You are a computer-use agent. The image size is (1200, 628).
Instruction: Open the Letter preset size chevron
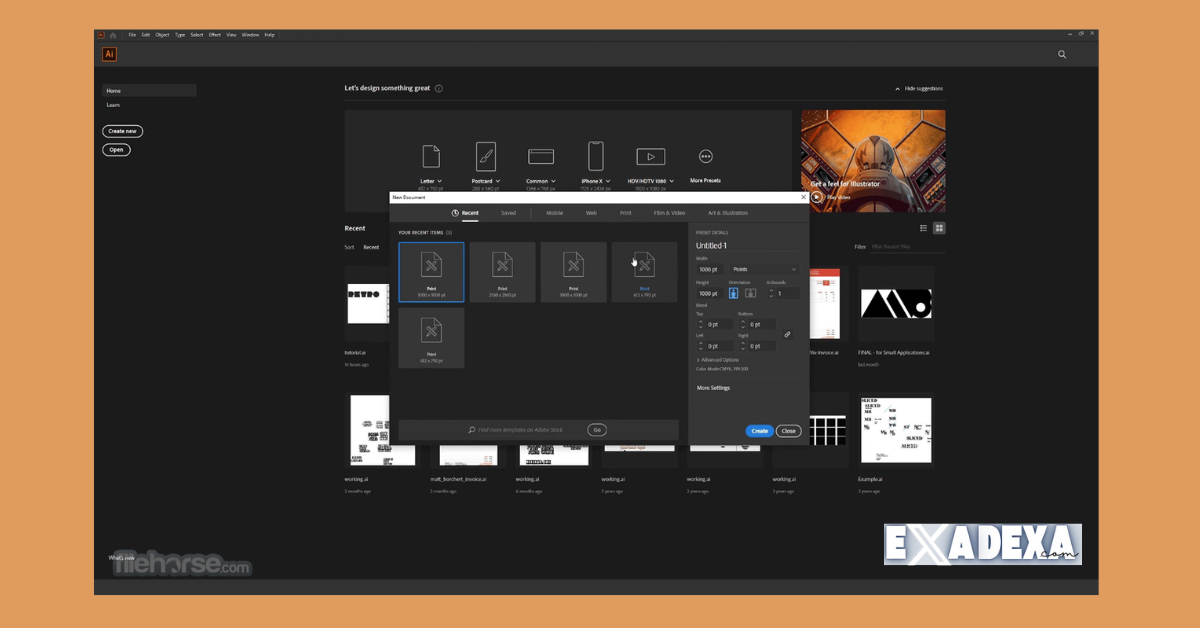(x=440, y=181)
